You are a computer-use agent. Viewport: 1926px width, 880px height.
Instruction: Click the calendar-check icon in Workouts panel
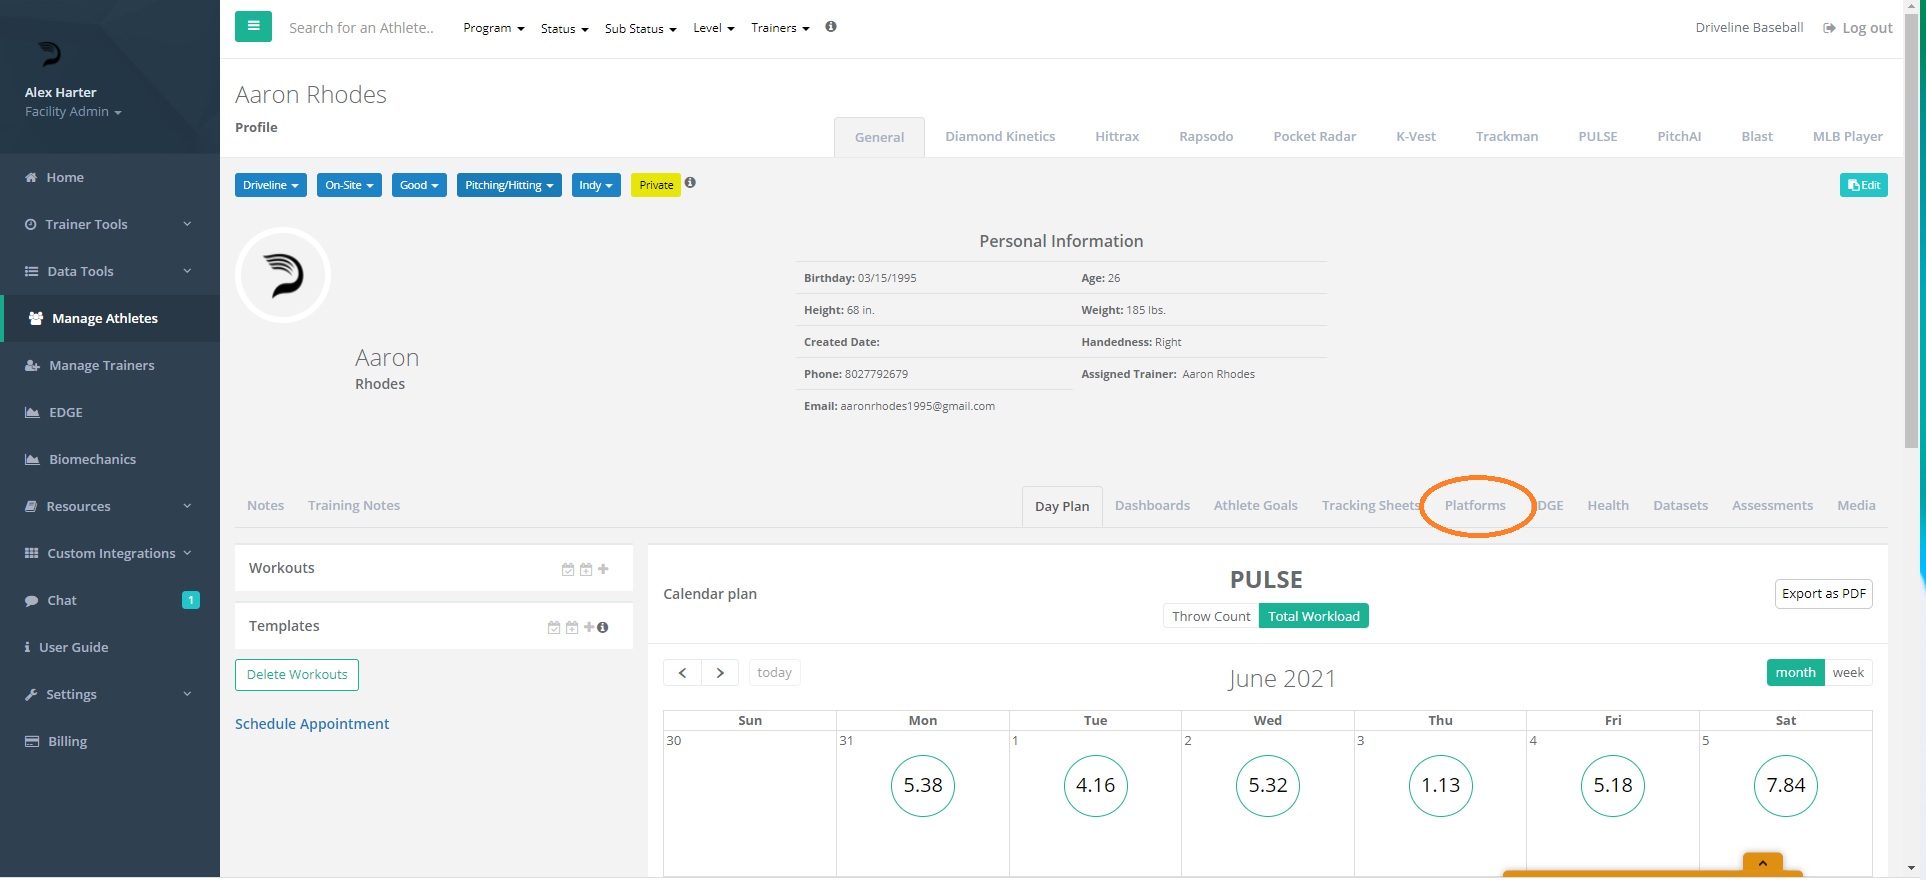point(568,569)
